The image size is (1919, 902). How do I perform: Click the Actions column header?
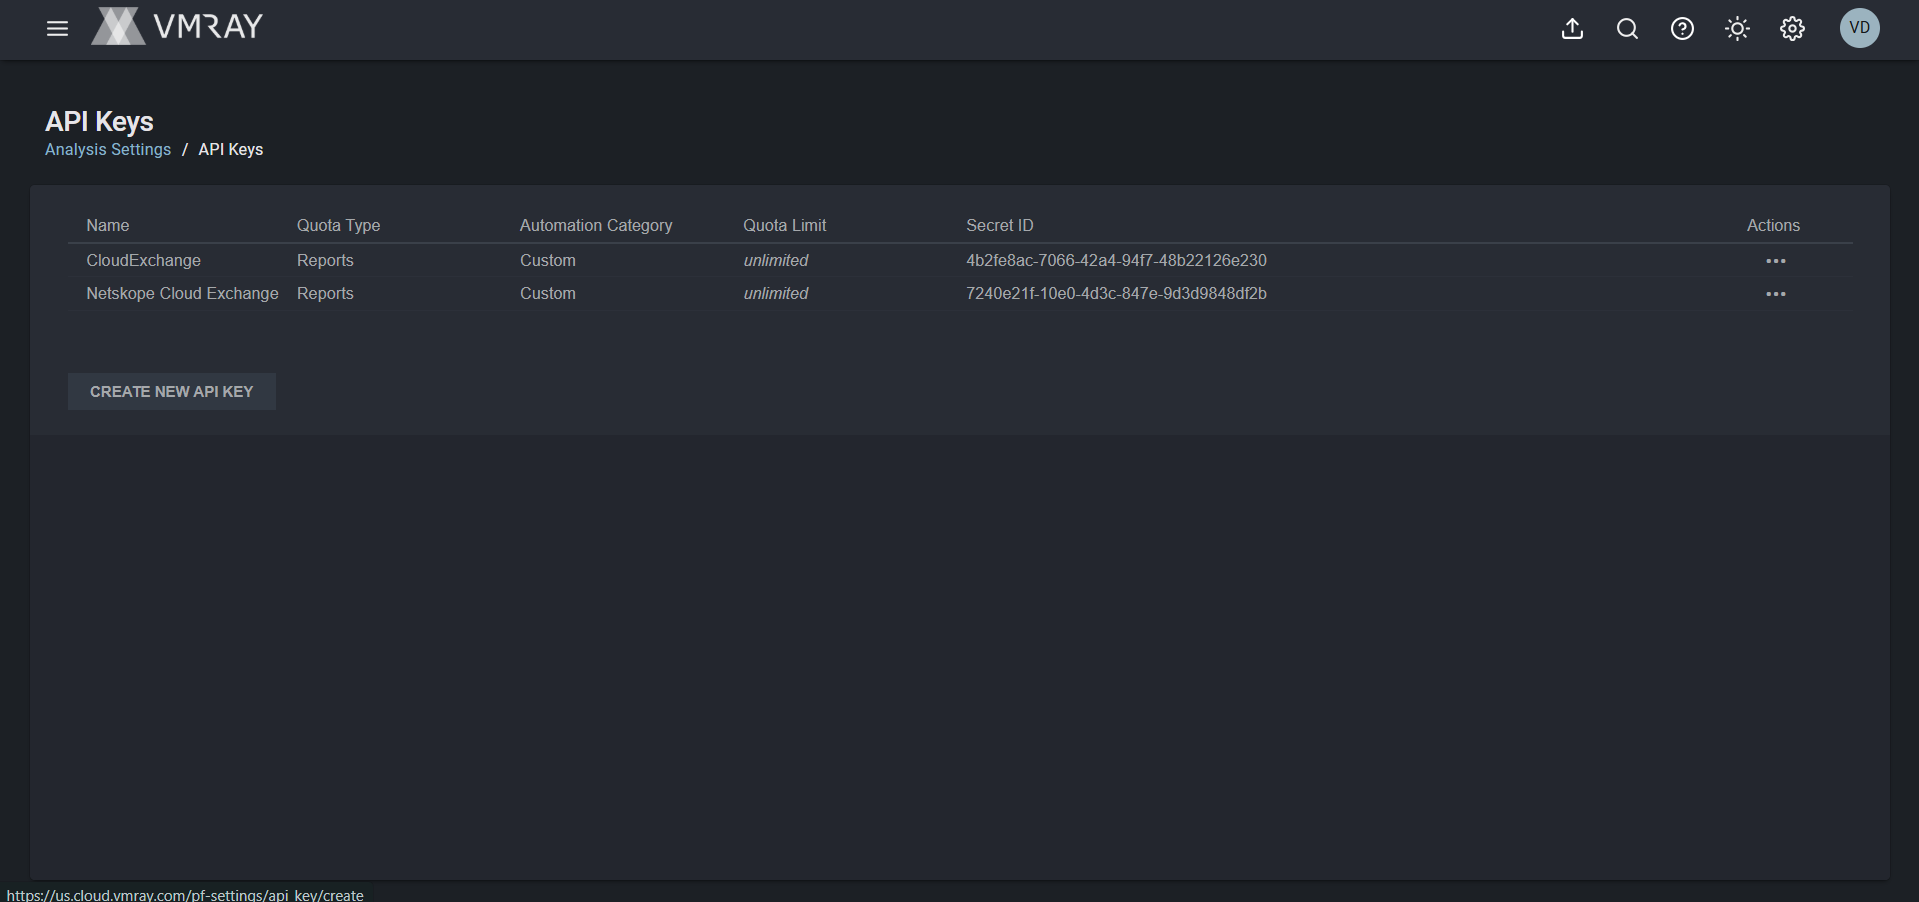[1774, 225]
